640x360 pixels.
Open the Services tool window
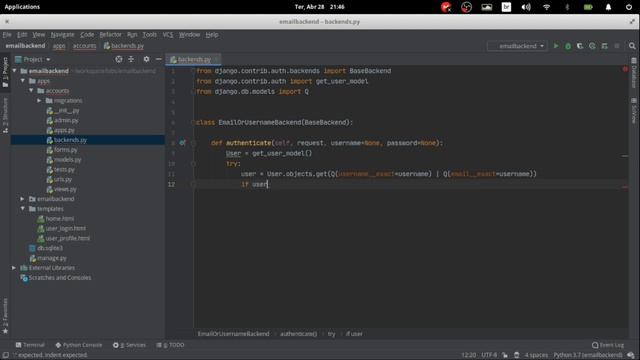[129, 345]
